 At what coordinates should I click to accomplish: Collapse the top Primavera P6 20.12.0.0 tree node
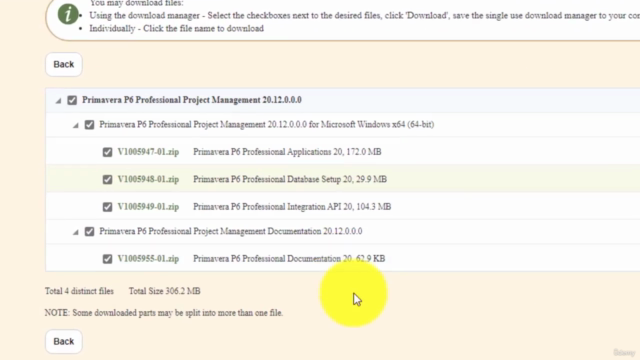58,100
